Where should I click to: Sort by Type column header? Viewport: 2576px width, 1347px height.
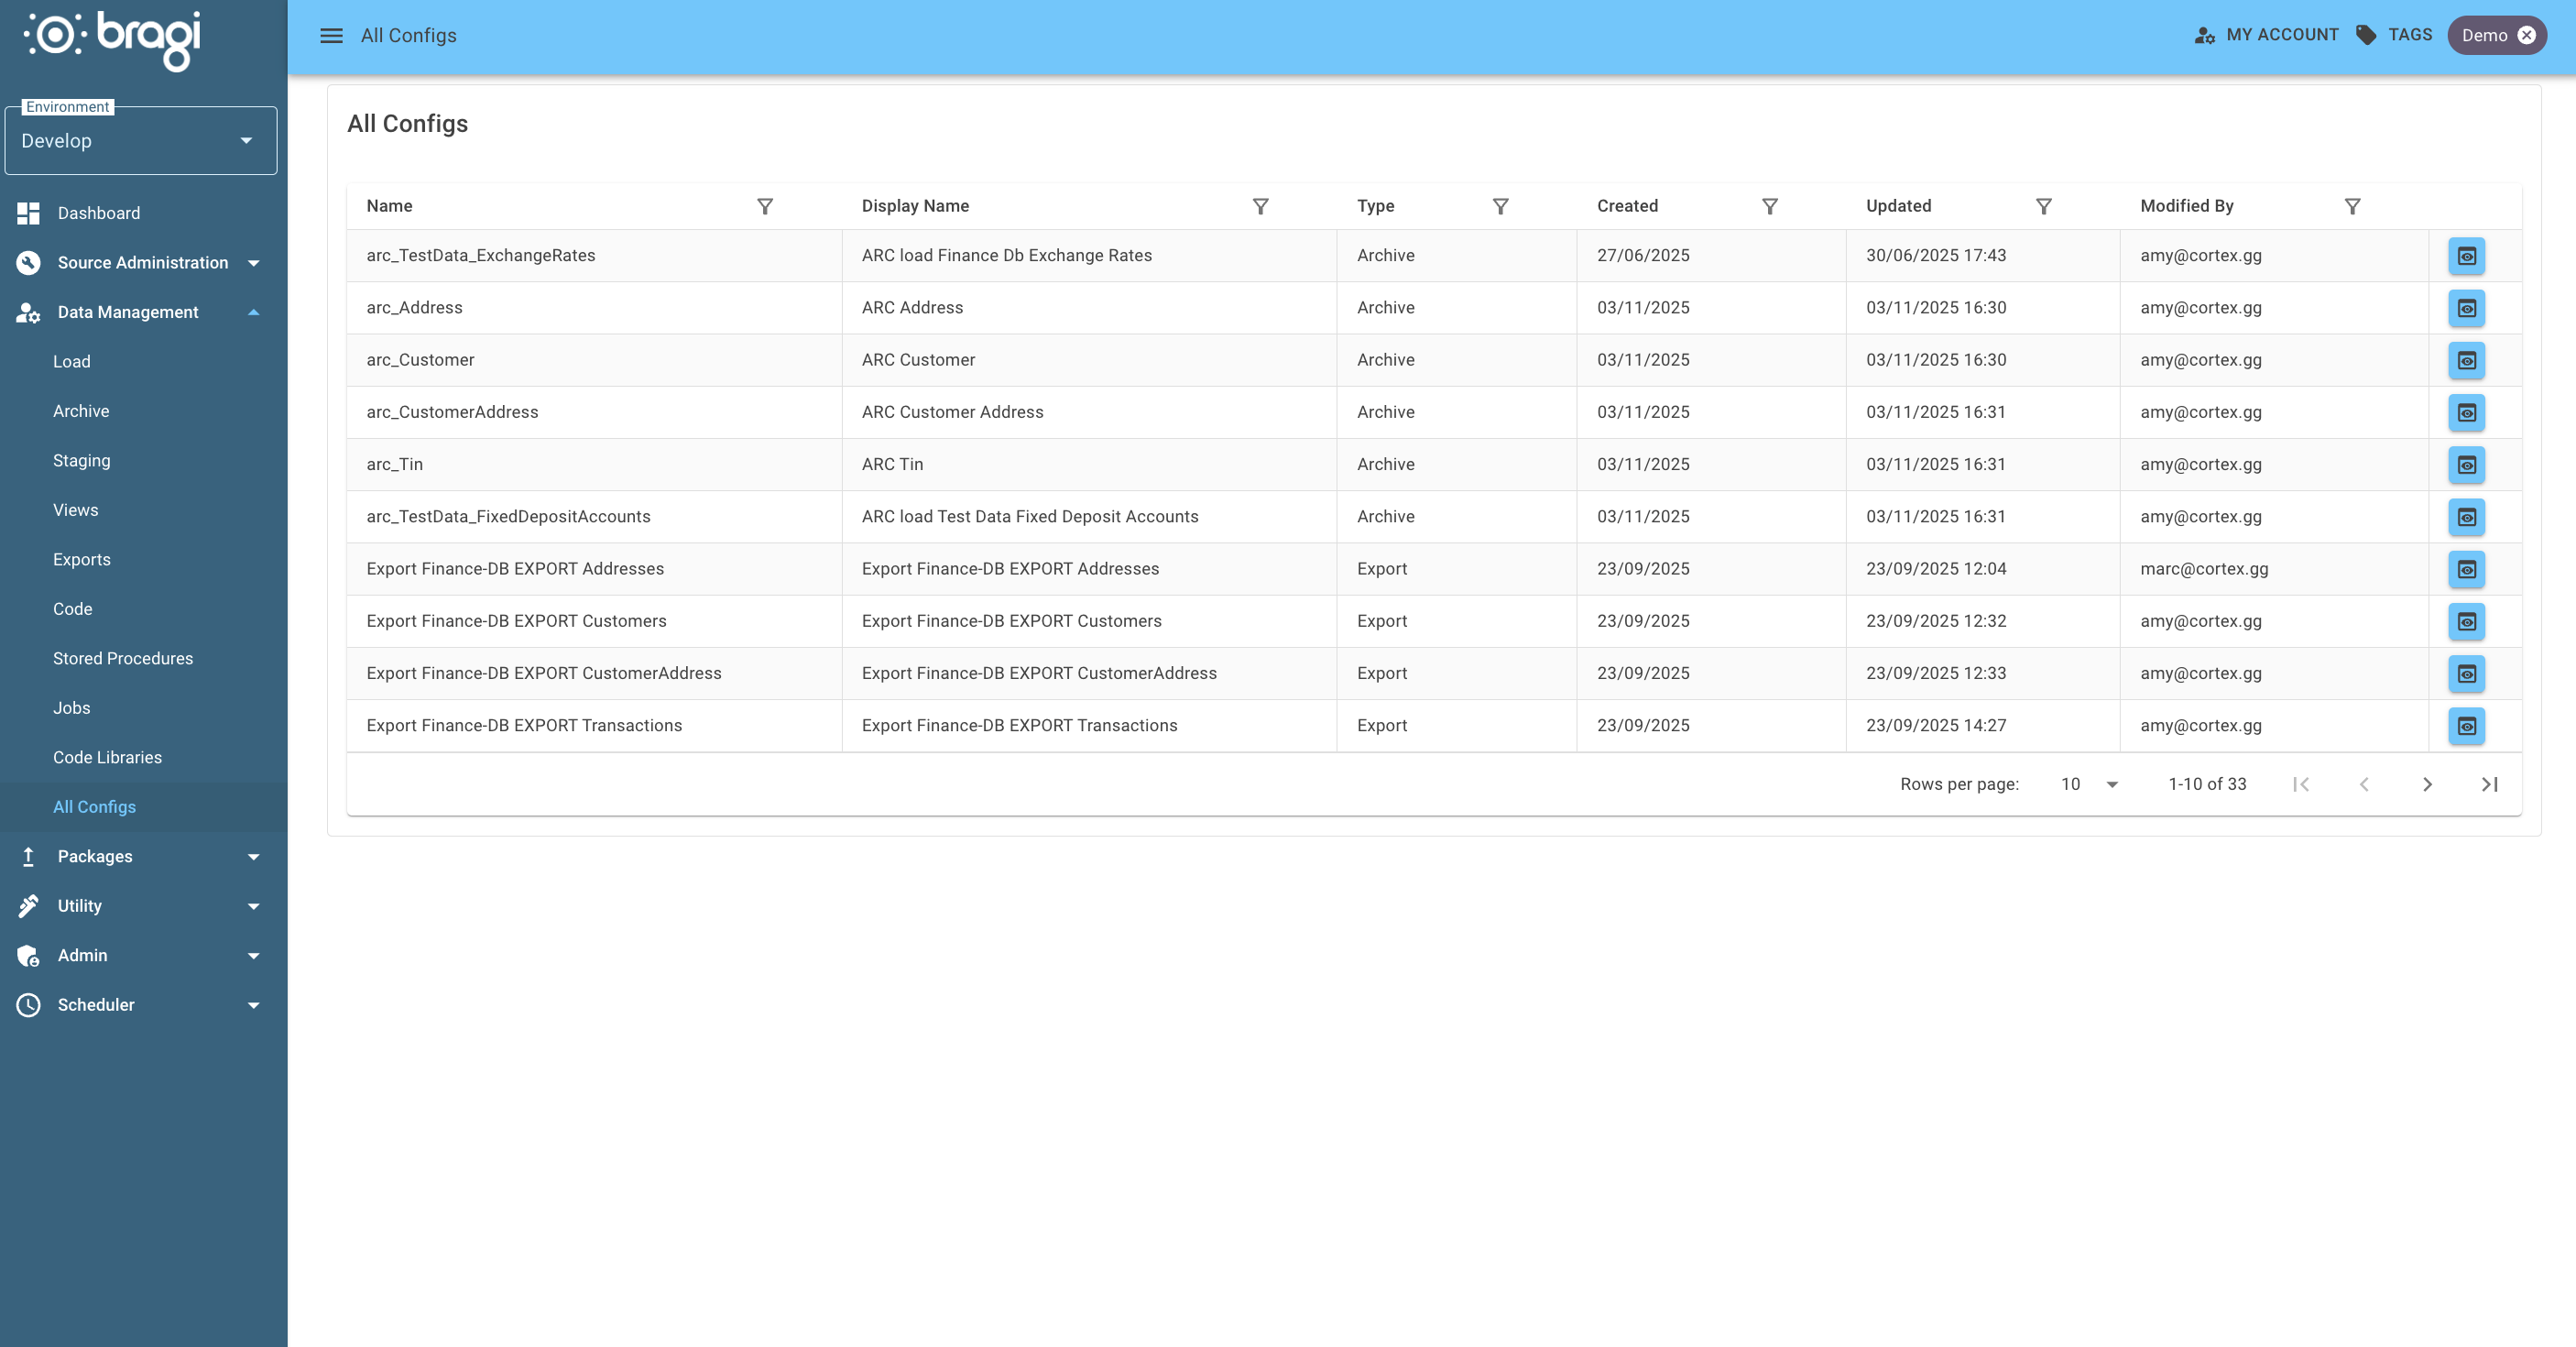[x=1375, y=206]
